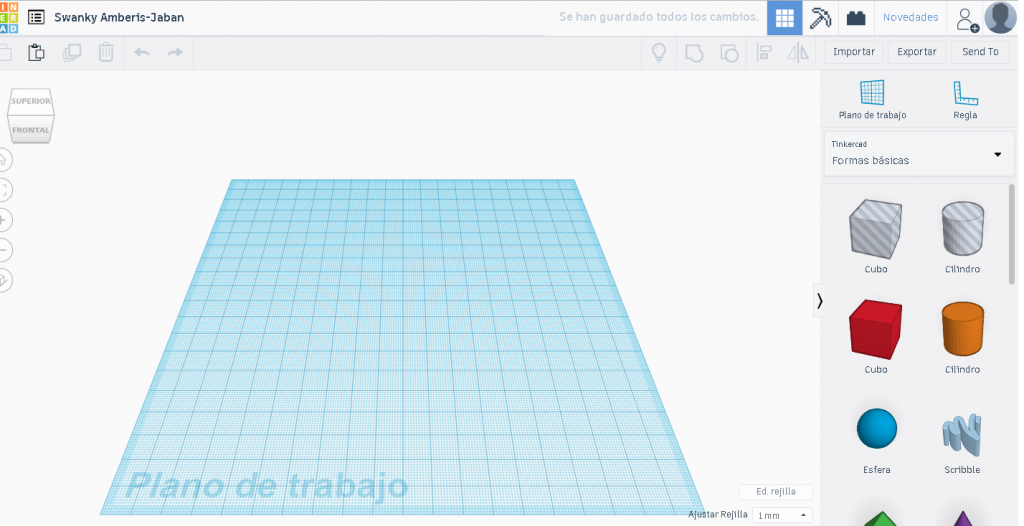
Task: Select the Plano de trabajo tool
Action: (872, 100)
